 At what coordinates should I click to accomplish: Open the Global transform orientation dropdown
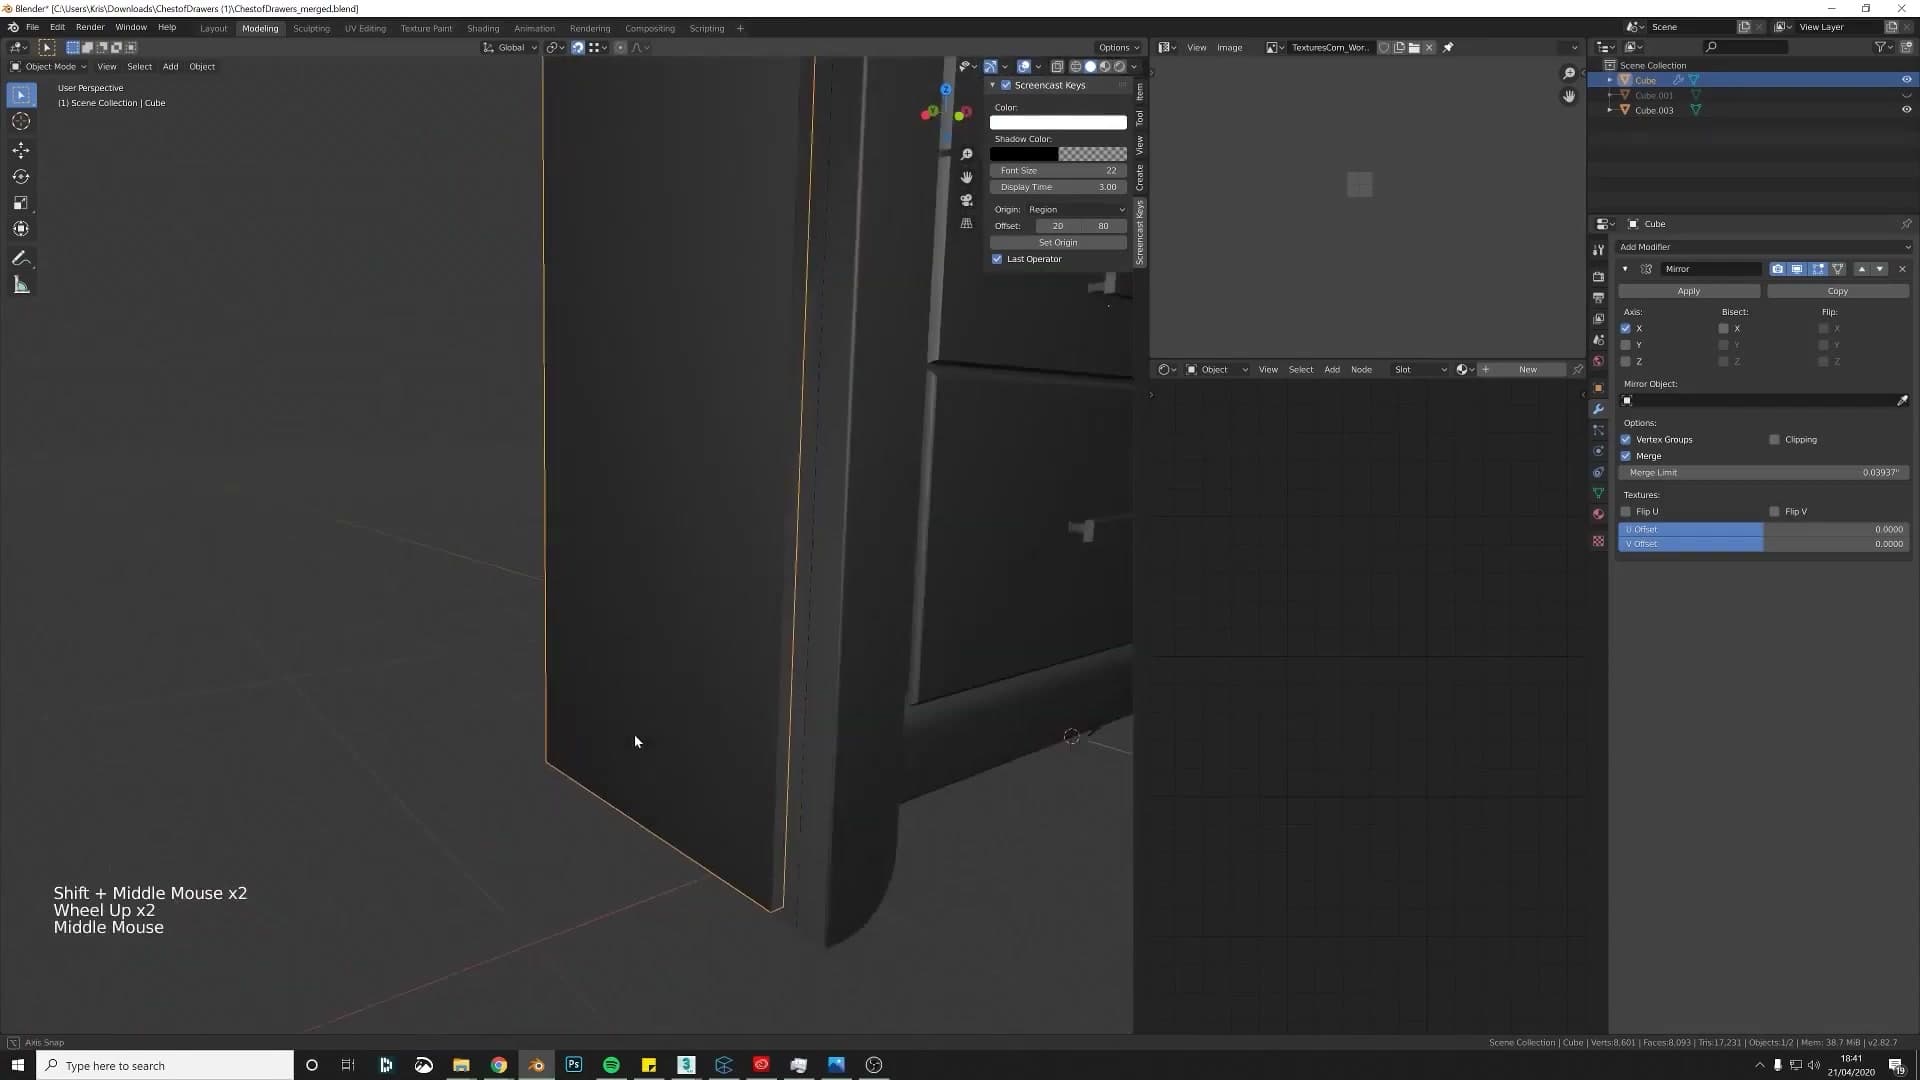[510, 47]
